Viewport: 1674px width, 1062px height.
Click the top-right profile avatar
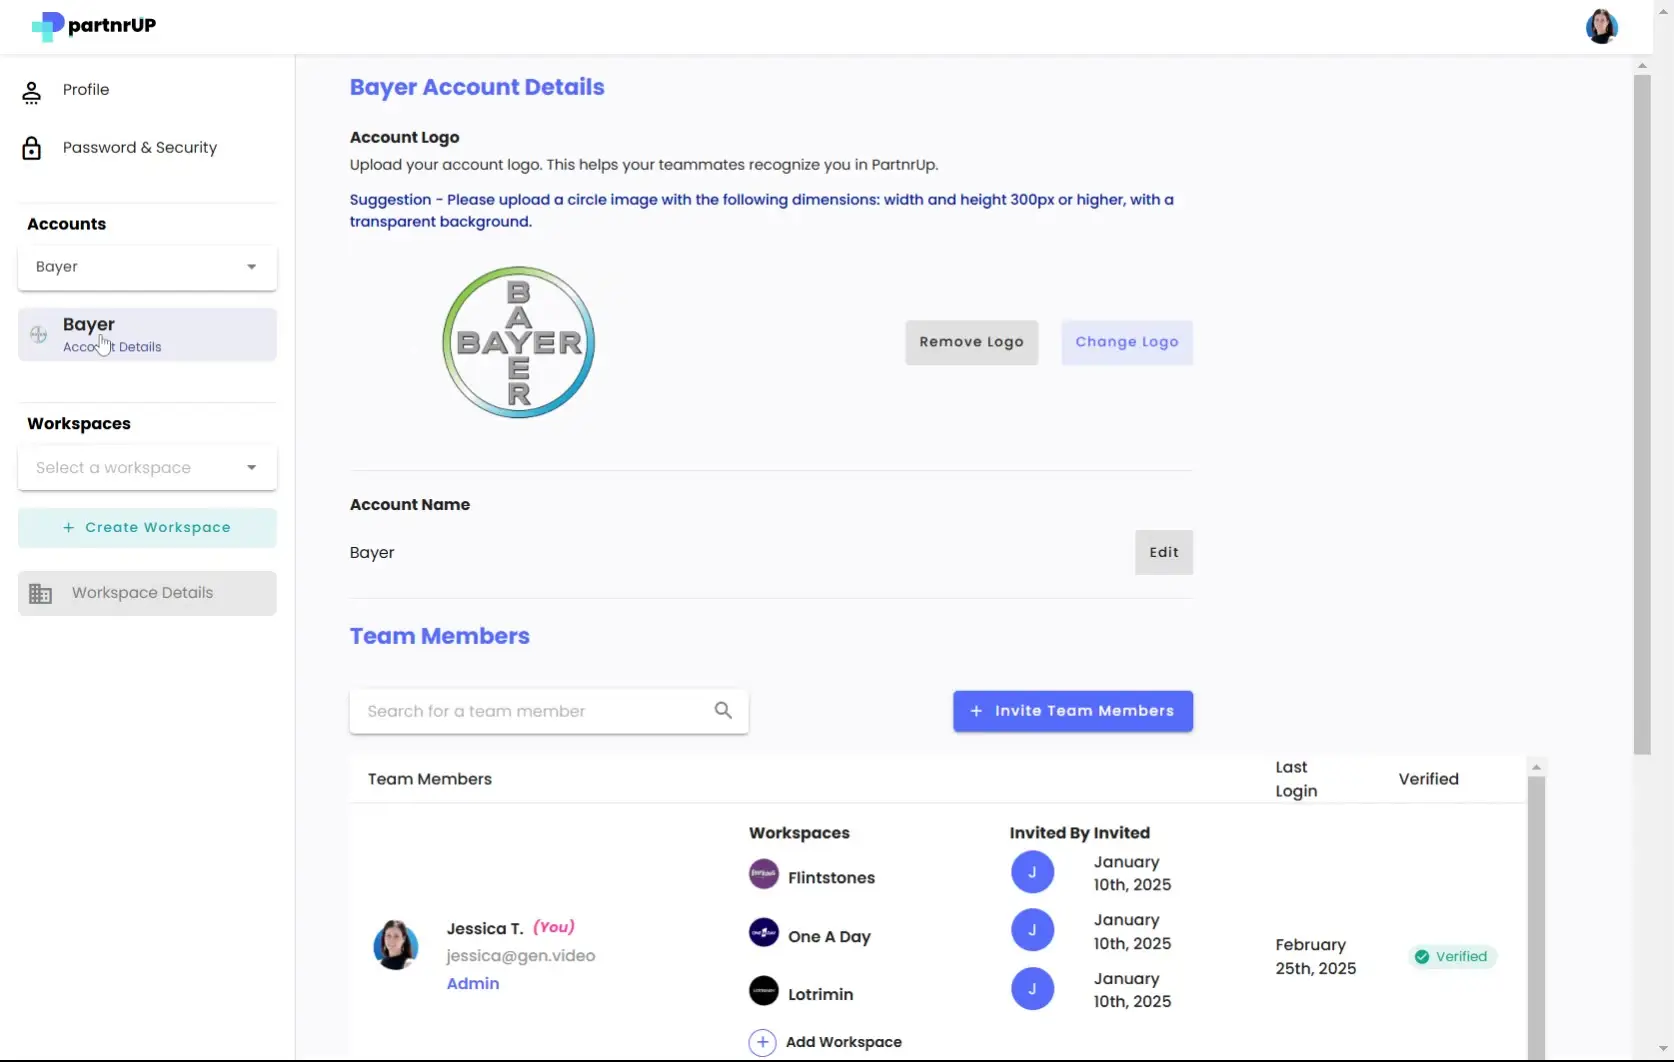(1601, 26)
